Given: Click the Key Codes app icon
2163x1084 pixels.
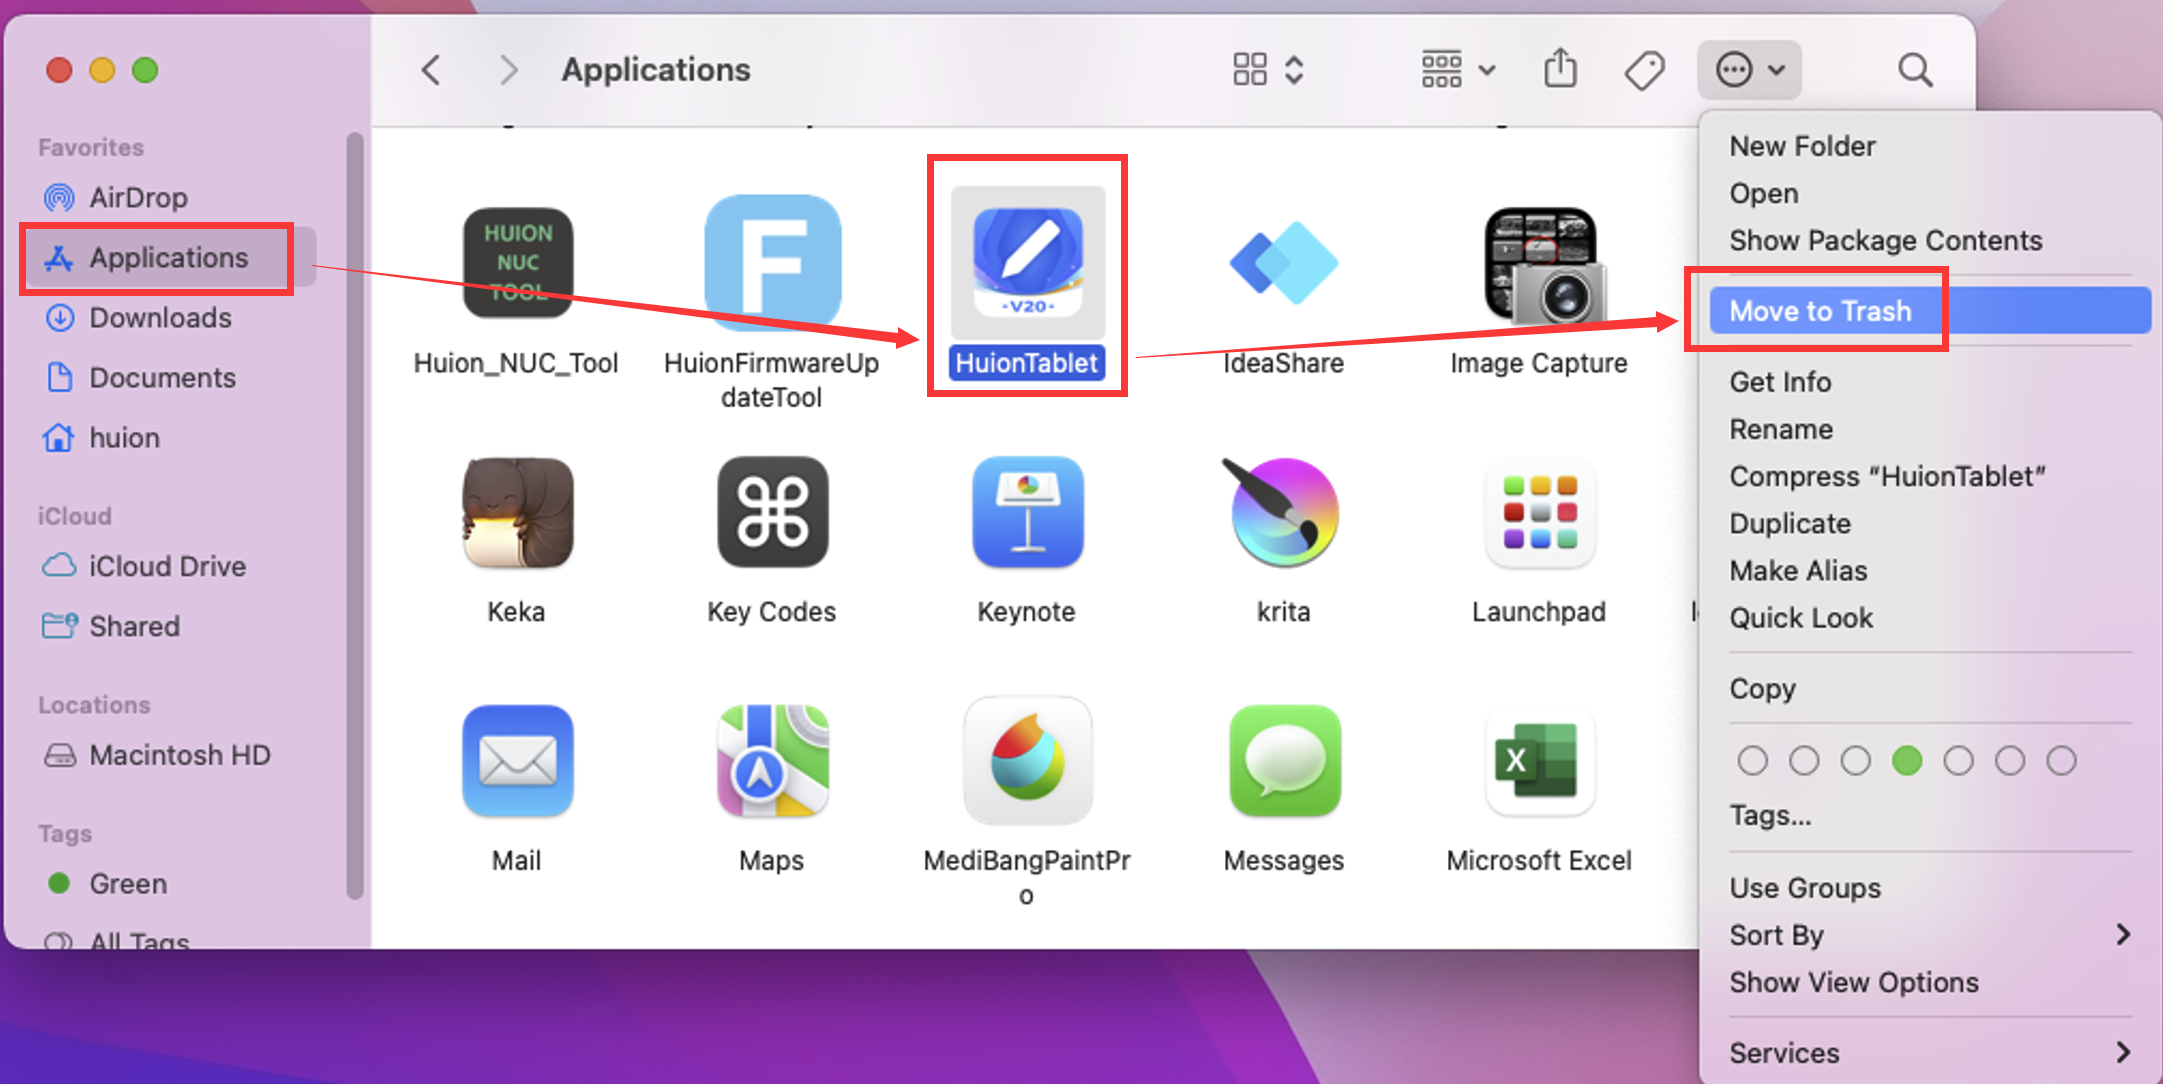Looking at the screenshot, I should coord(772,514).
